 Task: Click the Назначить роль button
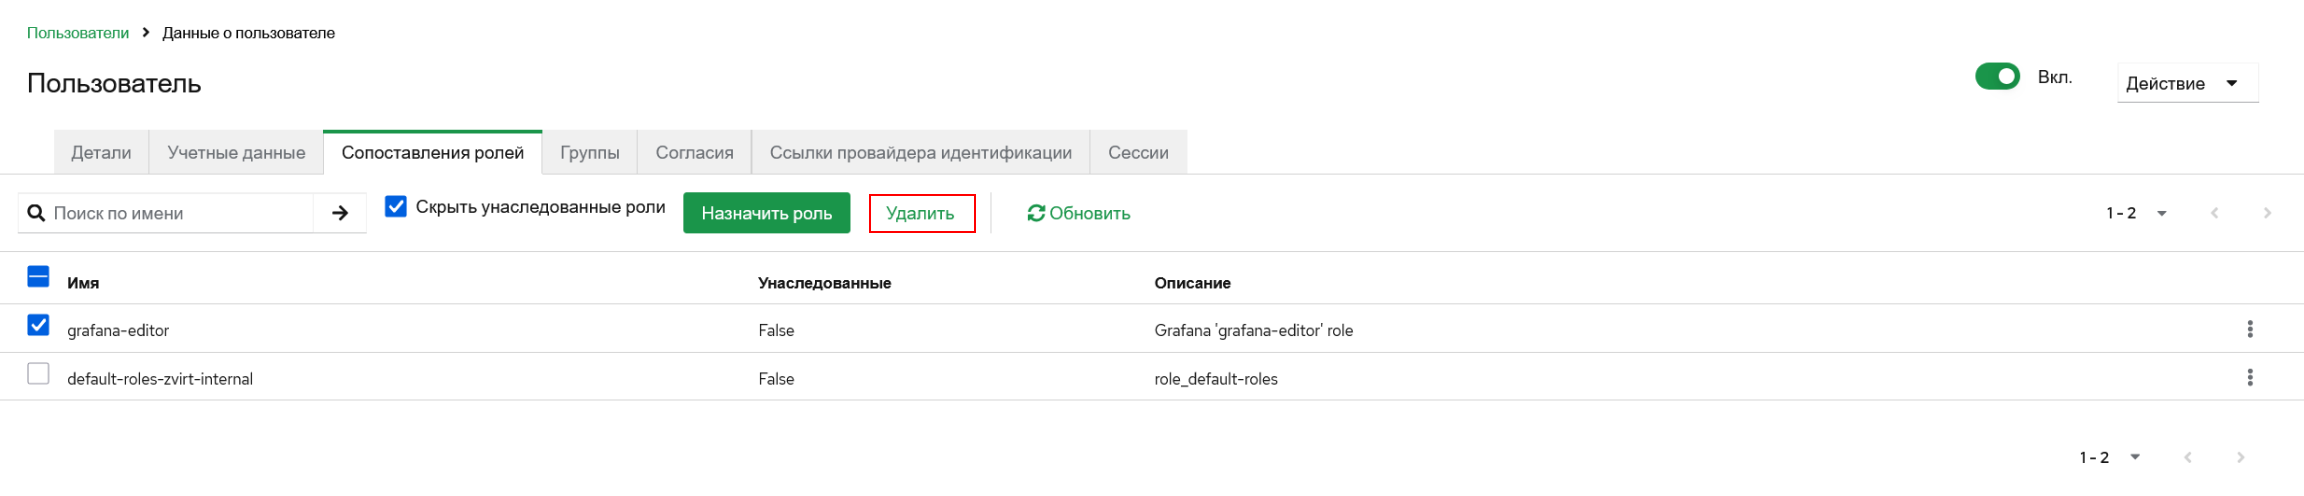pyautogui.click(x=766, y=213)
